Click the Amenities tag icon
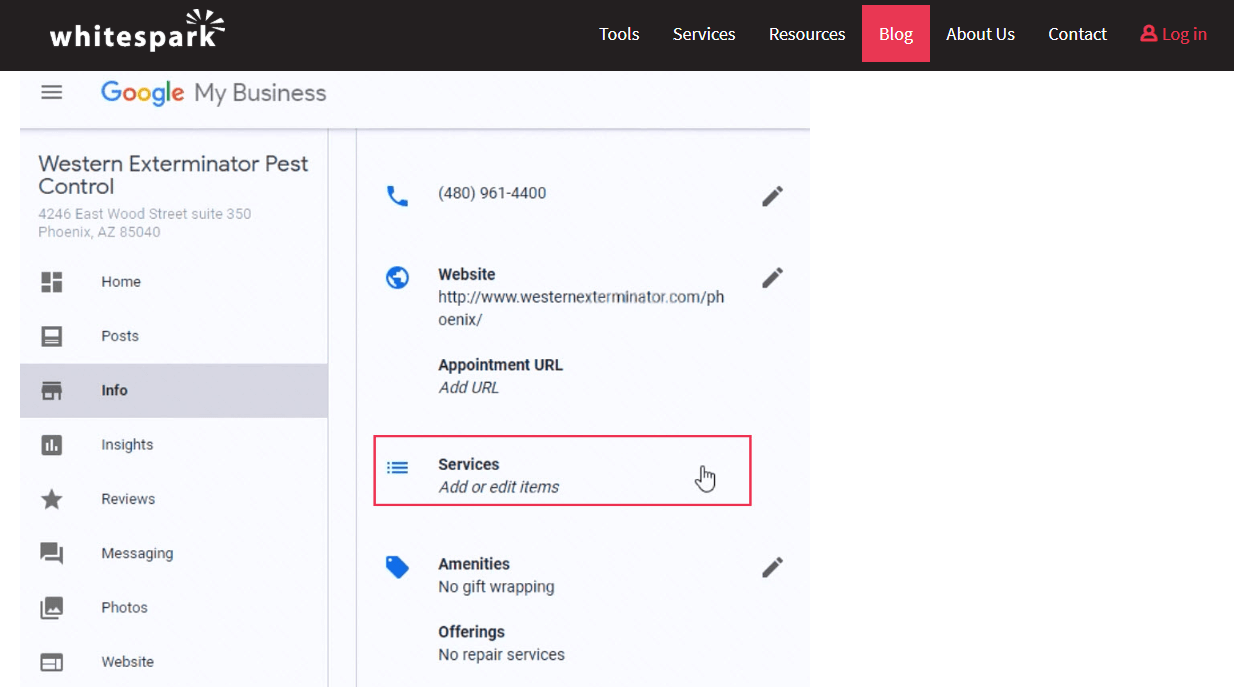This screenshot has height=687, width=1234. [x=397, y=567]
